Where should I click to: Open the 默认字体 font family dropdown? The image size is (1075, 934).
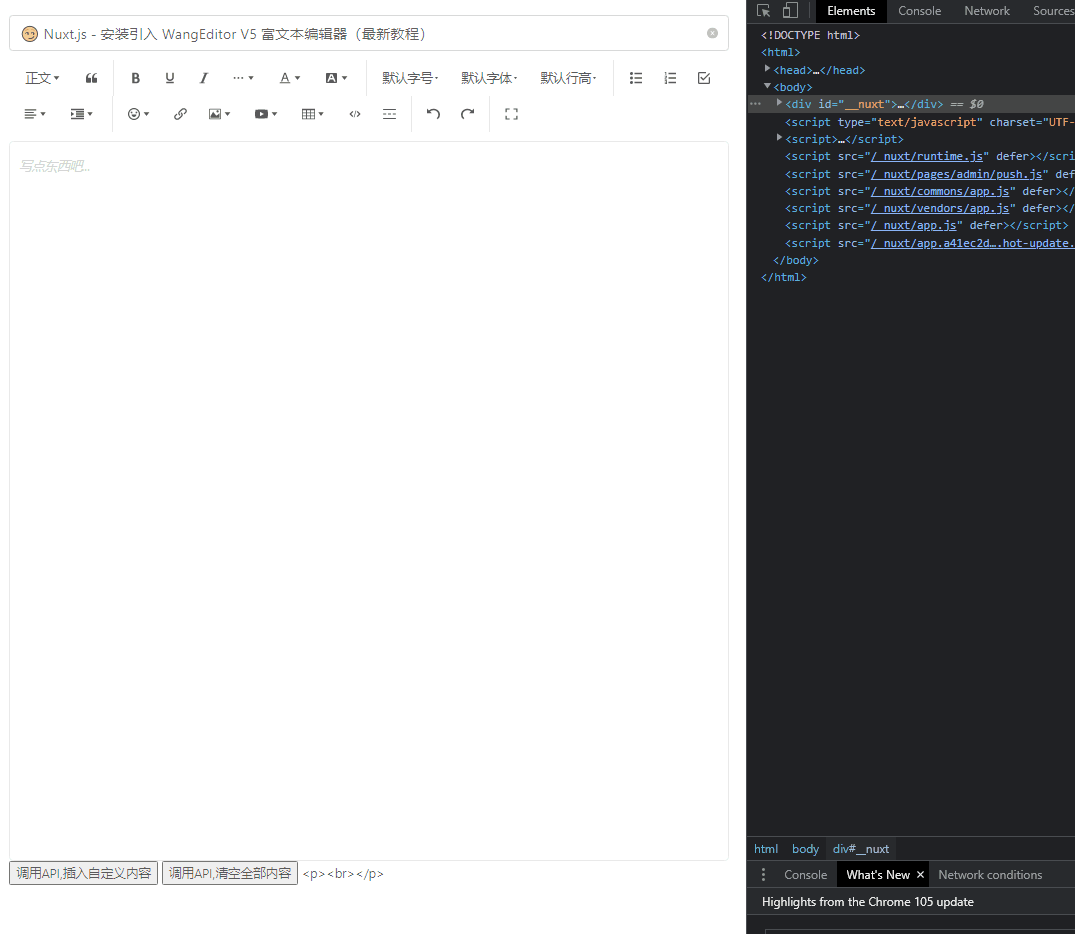[x=490, y=78]
